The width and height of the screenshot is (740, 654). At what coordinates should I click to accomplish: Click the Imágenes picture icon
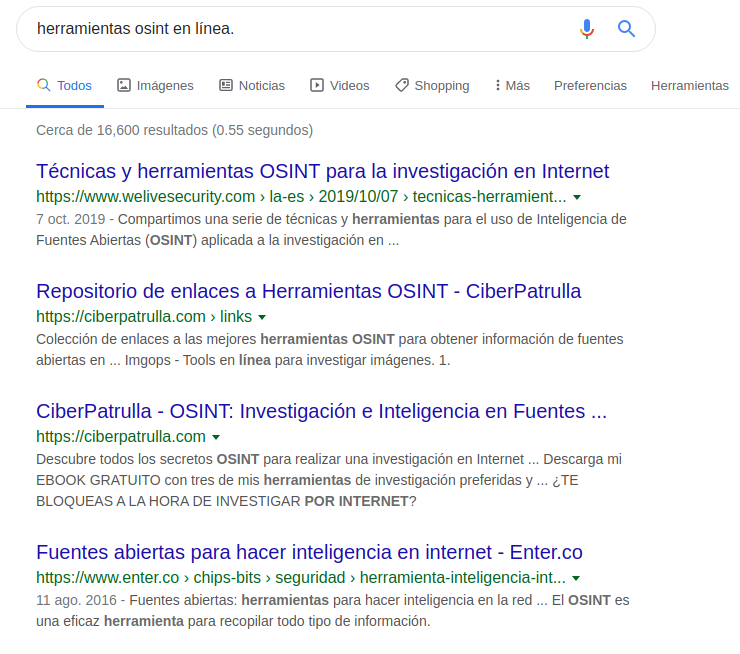[124, 85]
